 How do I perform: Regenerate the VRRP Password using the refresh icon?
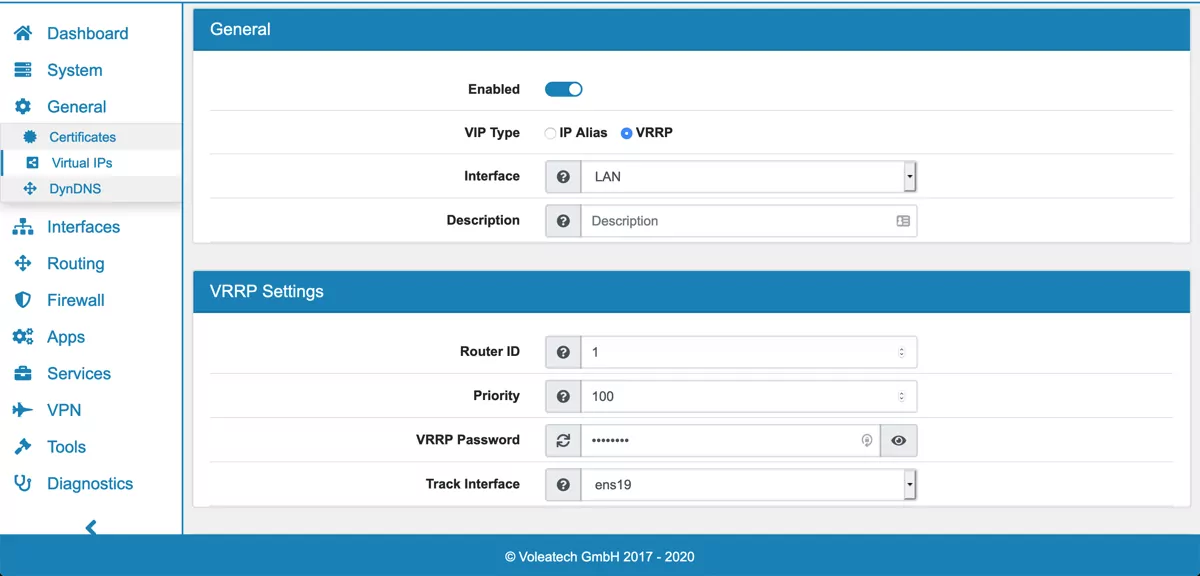562,440
